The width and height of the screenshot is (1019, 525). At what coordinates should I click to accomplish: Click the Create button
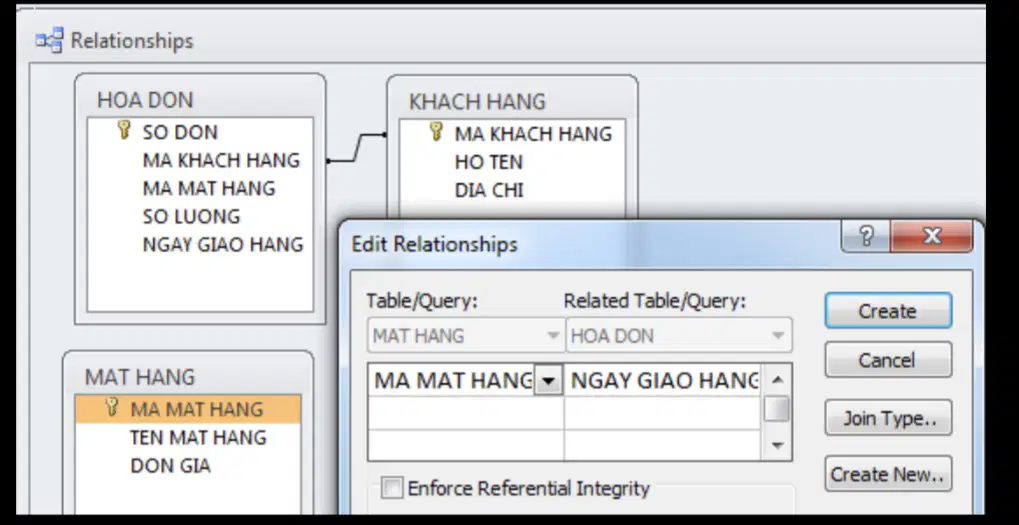(888, 311)
